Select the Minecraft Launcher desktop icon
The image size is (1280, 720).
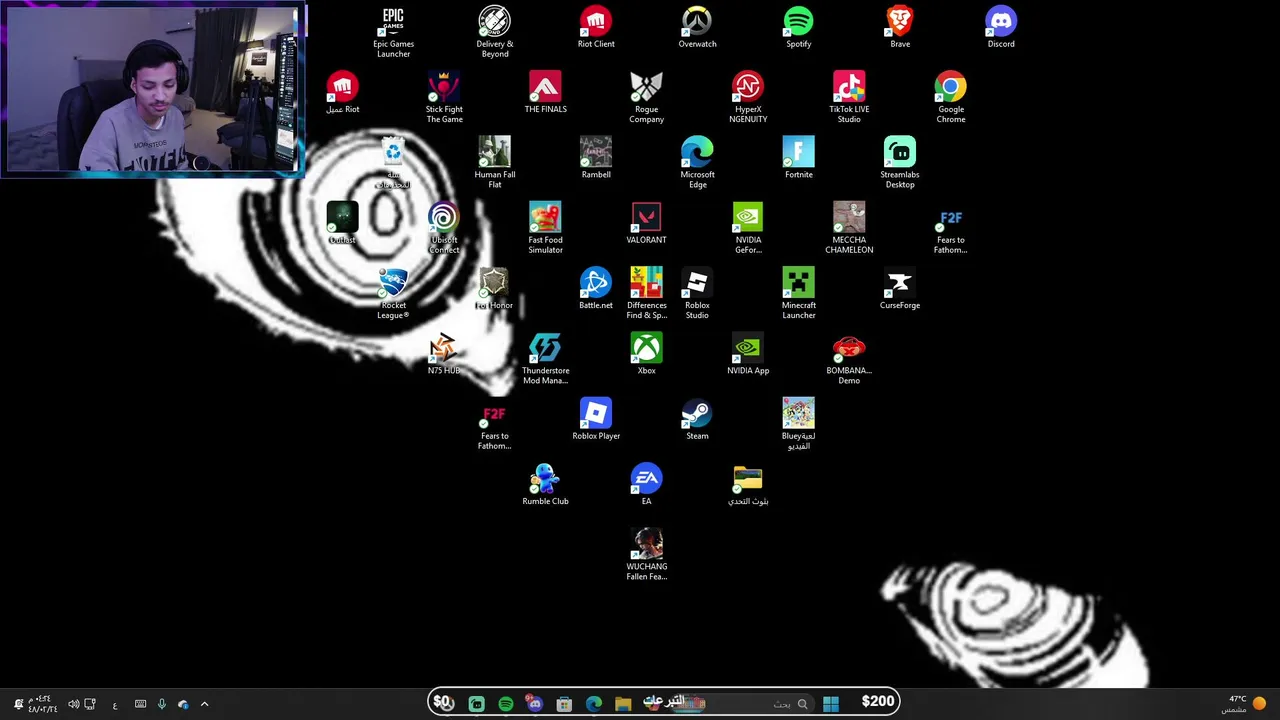(798, 293)
